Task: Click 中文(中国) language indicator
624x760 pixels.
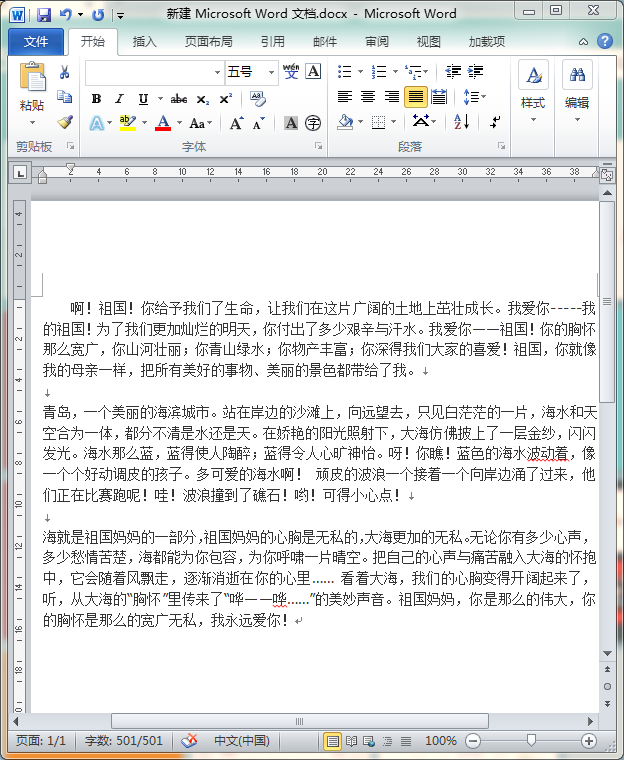Action: pos(242,741)
